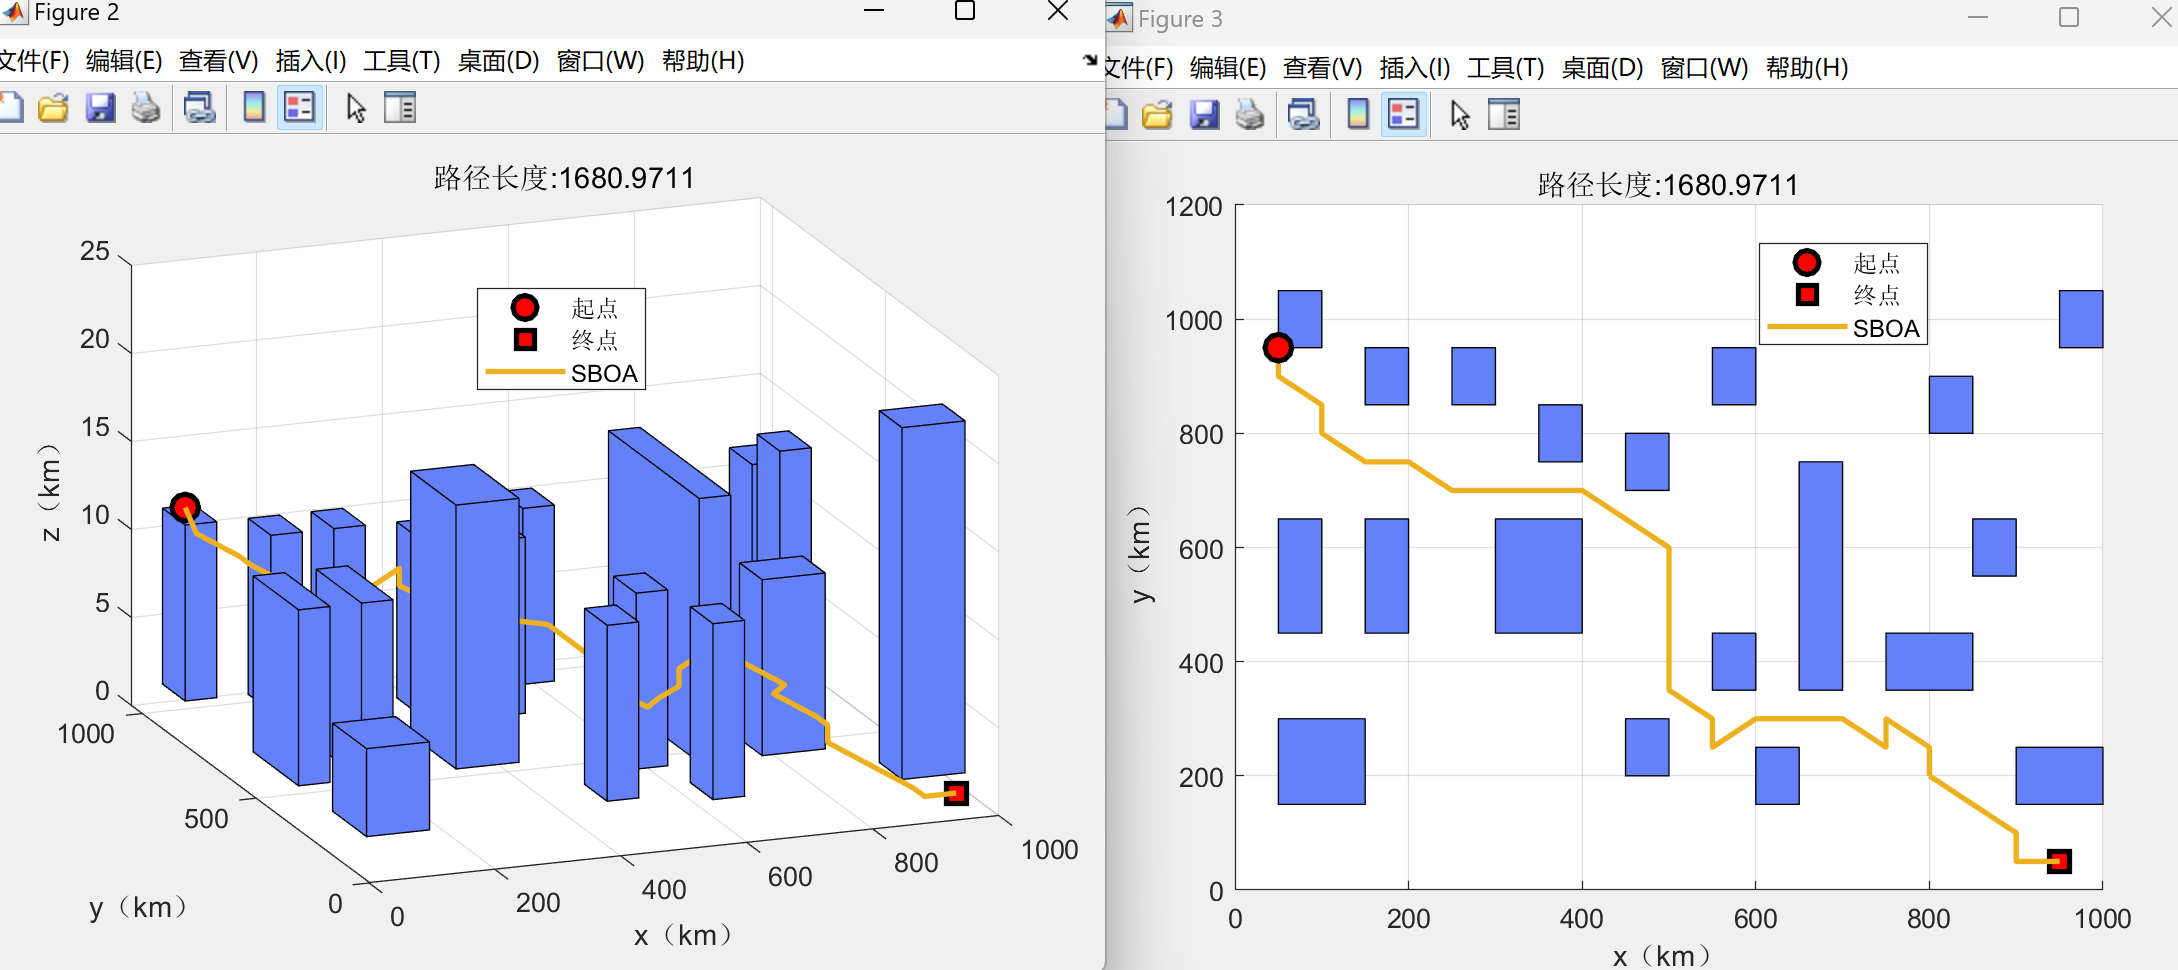
Task: Activate the Link Plot icon in Figure 3
Action: tap(1303, 113)
